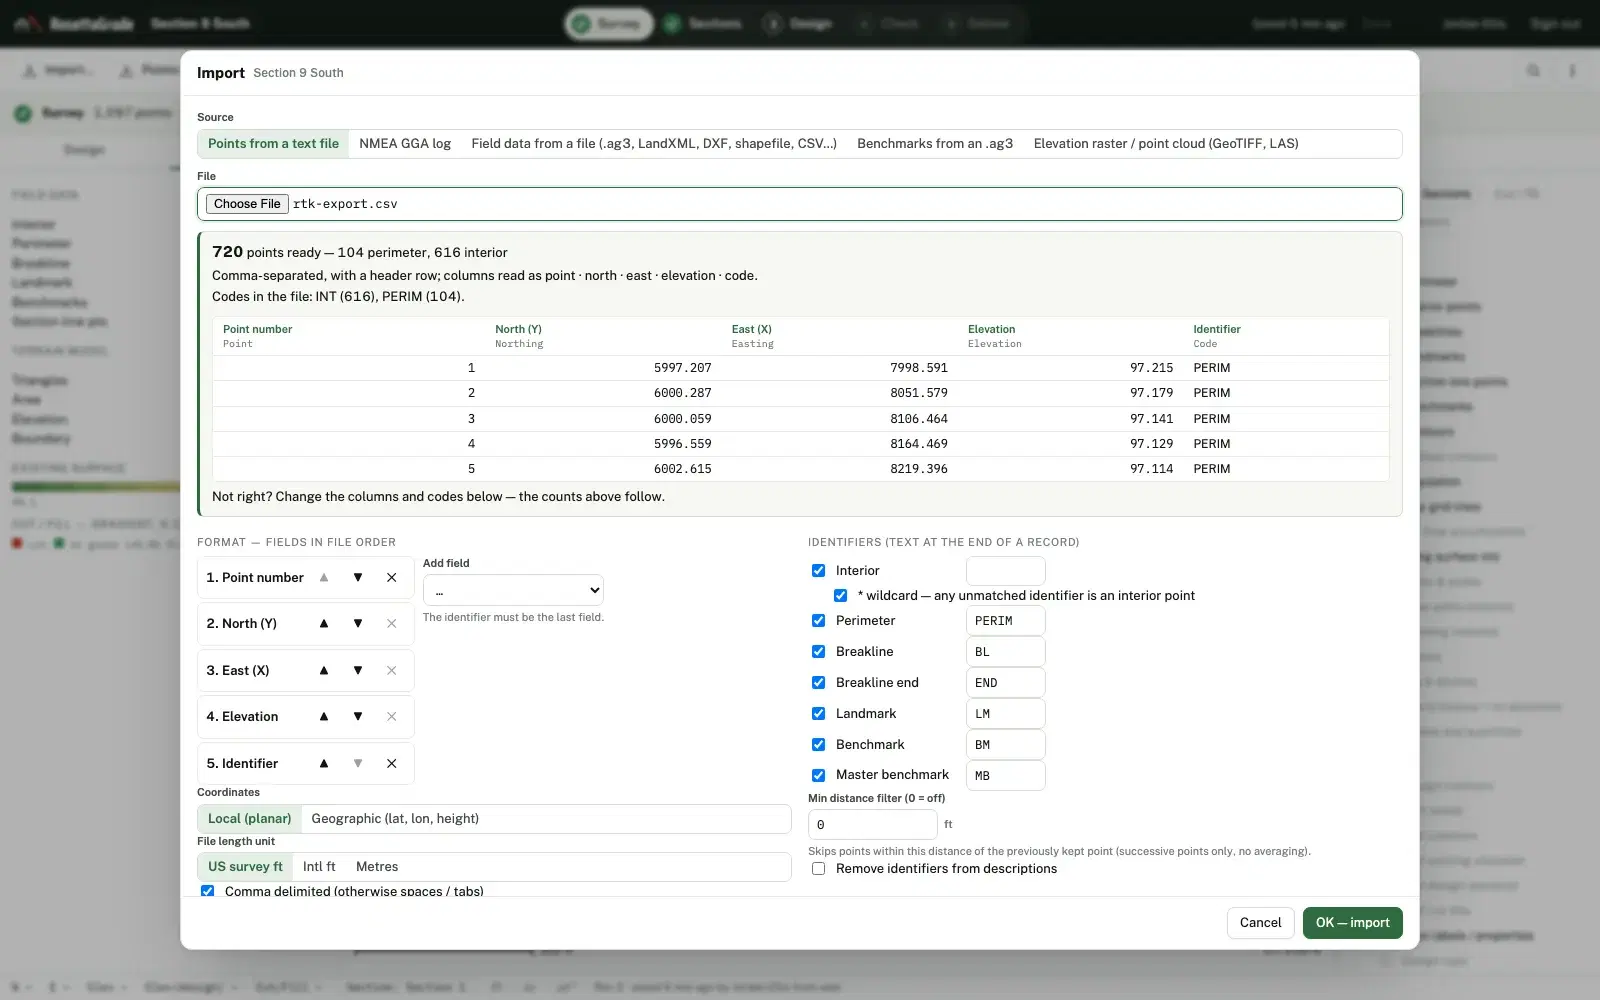Edit the Master benchmark code MB
1600x1000 pixels.
click(x=1005, y=776)
